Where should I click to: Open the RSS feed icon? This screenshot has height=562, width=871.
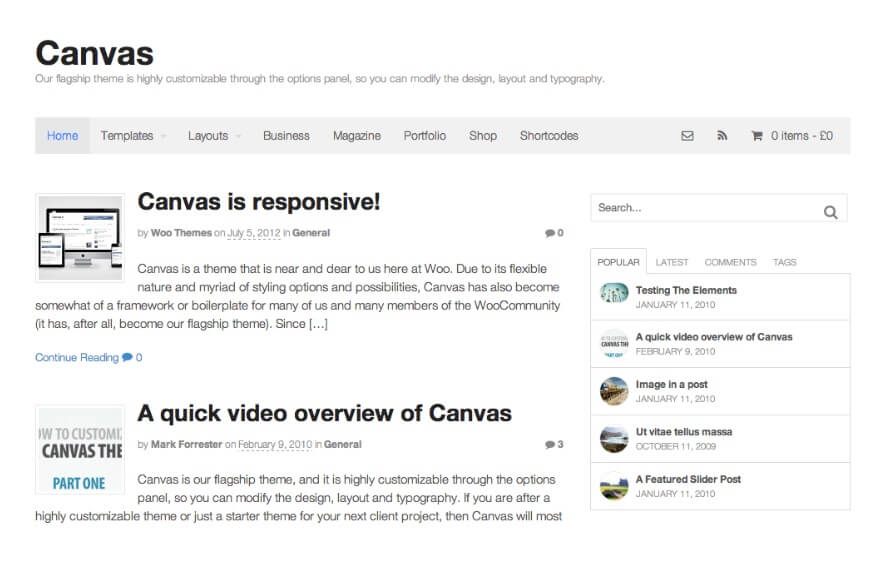pyautogui.click(x=722, y=136)
